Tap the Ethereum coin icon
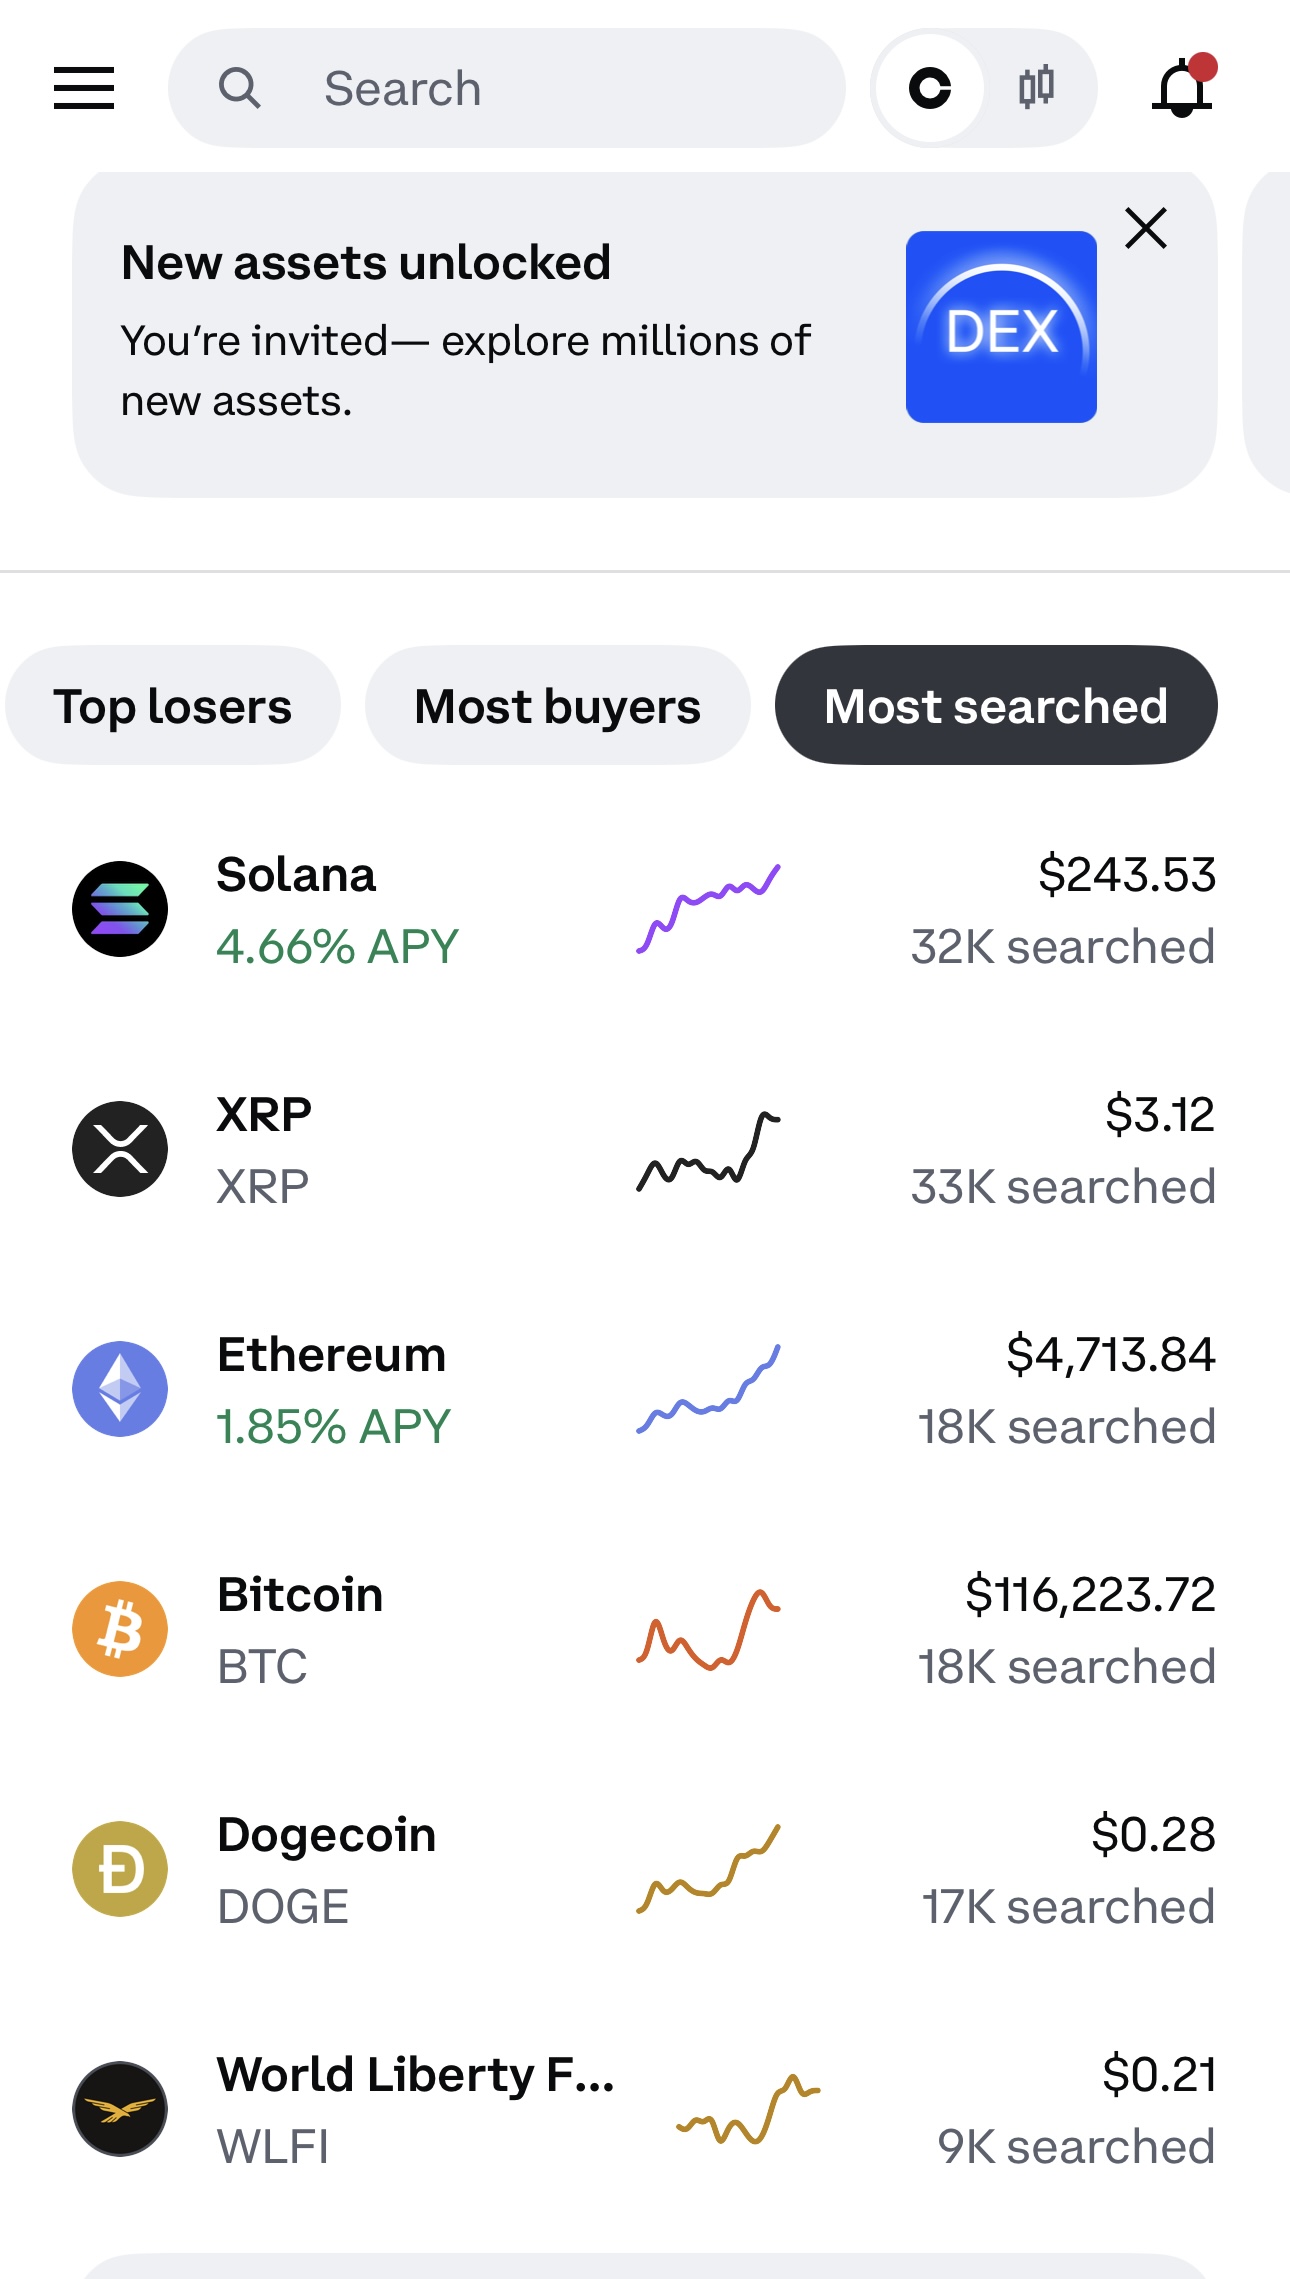This screenshot has height=2279, width=1290. coord(120,1389)
